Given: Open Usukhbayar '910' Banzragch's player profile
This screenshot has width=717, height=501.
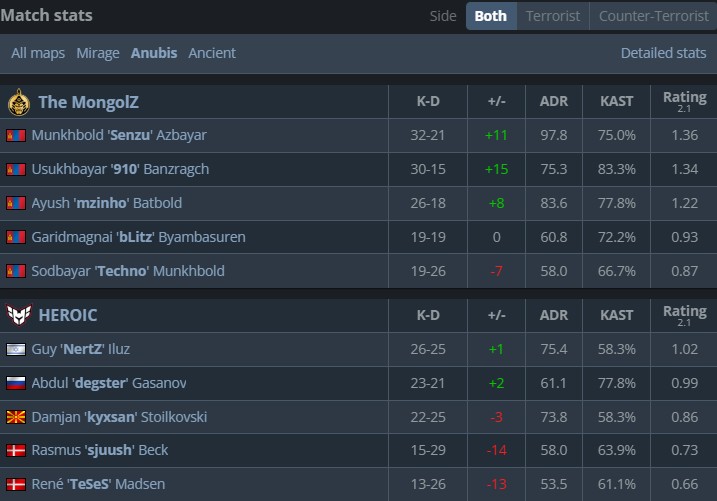Looking at the screenshot, I should [x=120, y=169].
